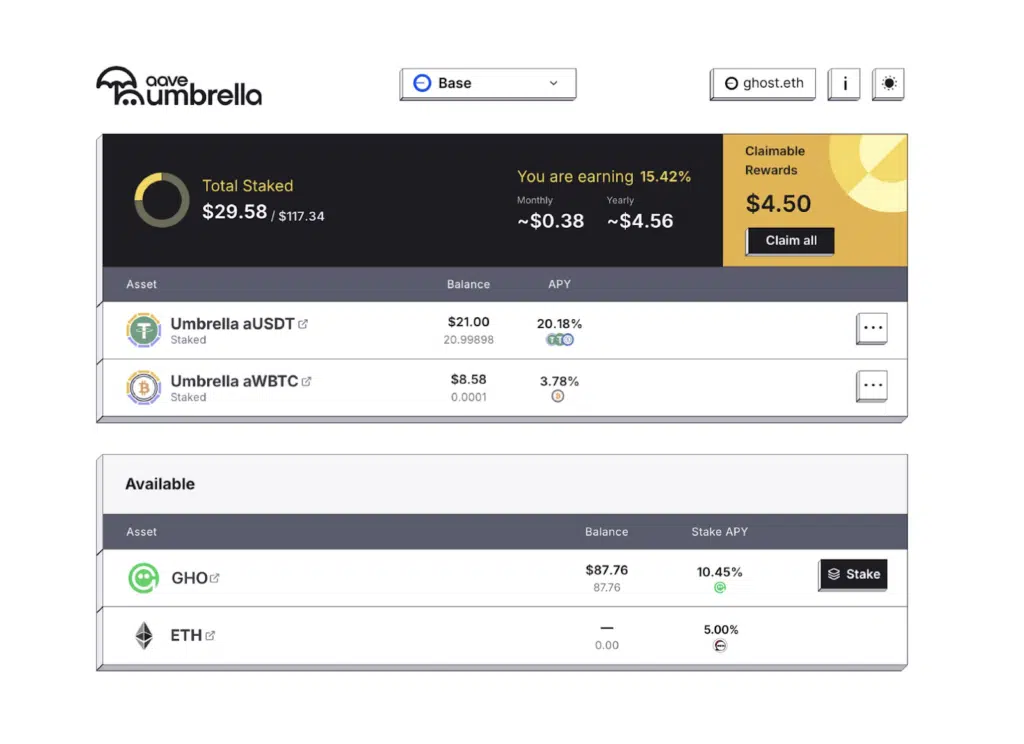The height and width of the screenshot is (744, 1024).
Task: Click the $117.34 total value
Action: (x=301, y=216)
